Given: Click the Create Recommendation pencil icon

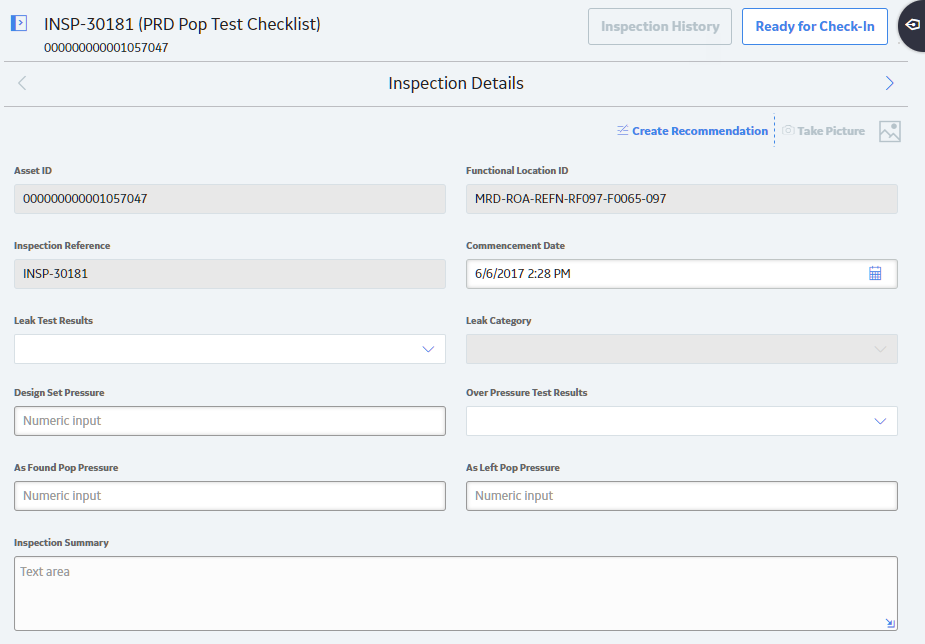Looking at the screenshot, I should (x=622, y=130).
